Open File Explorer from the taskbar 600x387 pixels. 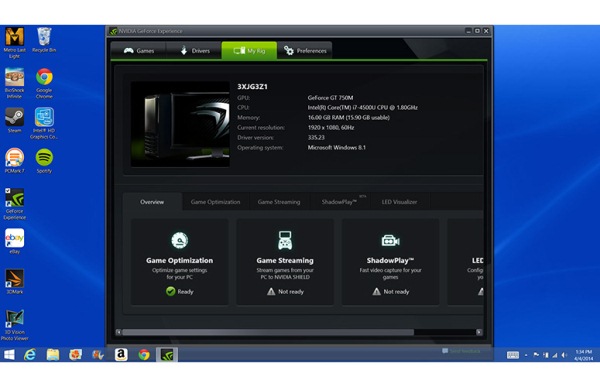(x=53, y=355)
